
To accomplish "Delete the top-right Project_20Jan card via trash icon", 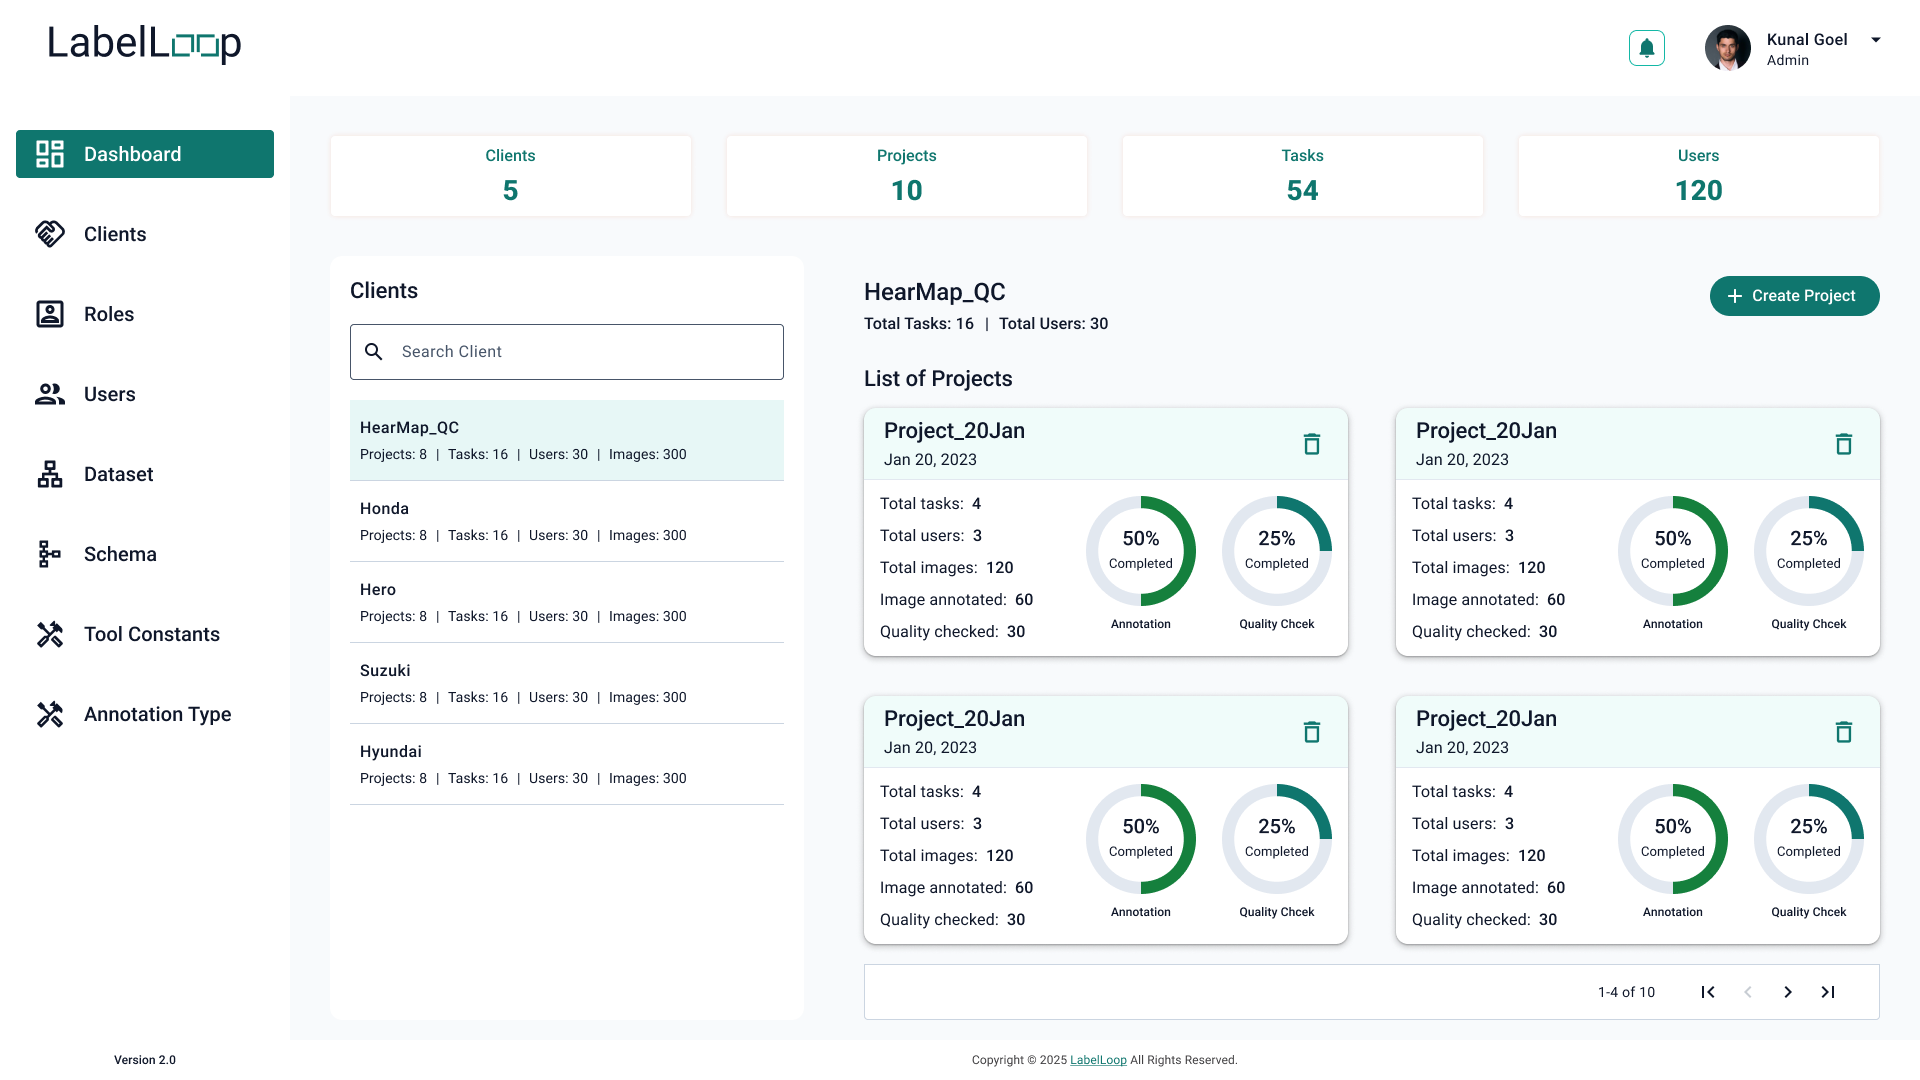I will (1844, 444).
